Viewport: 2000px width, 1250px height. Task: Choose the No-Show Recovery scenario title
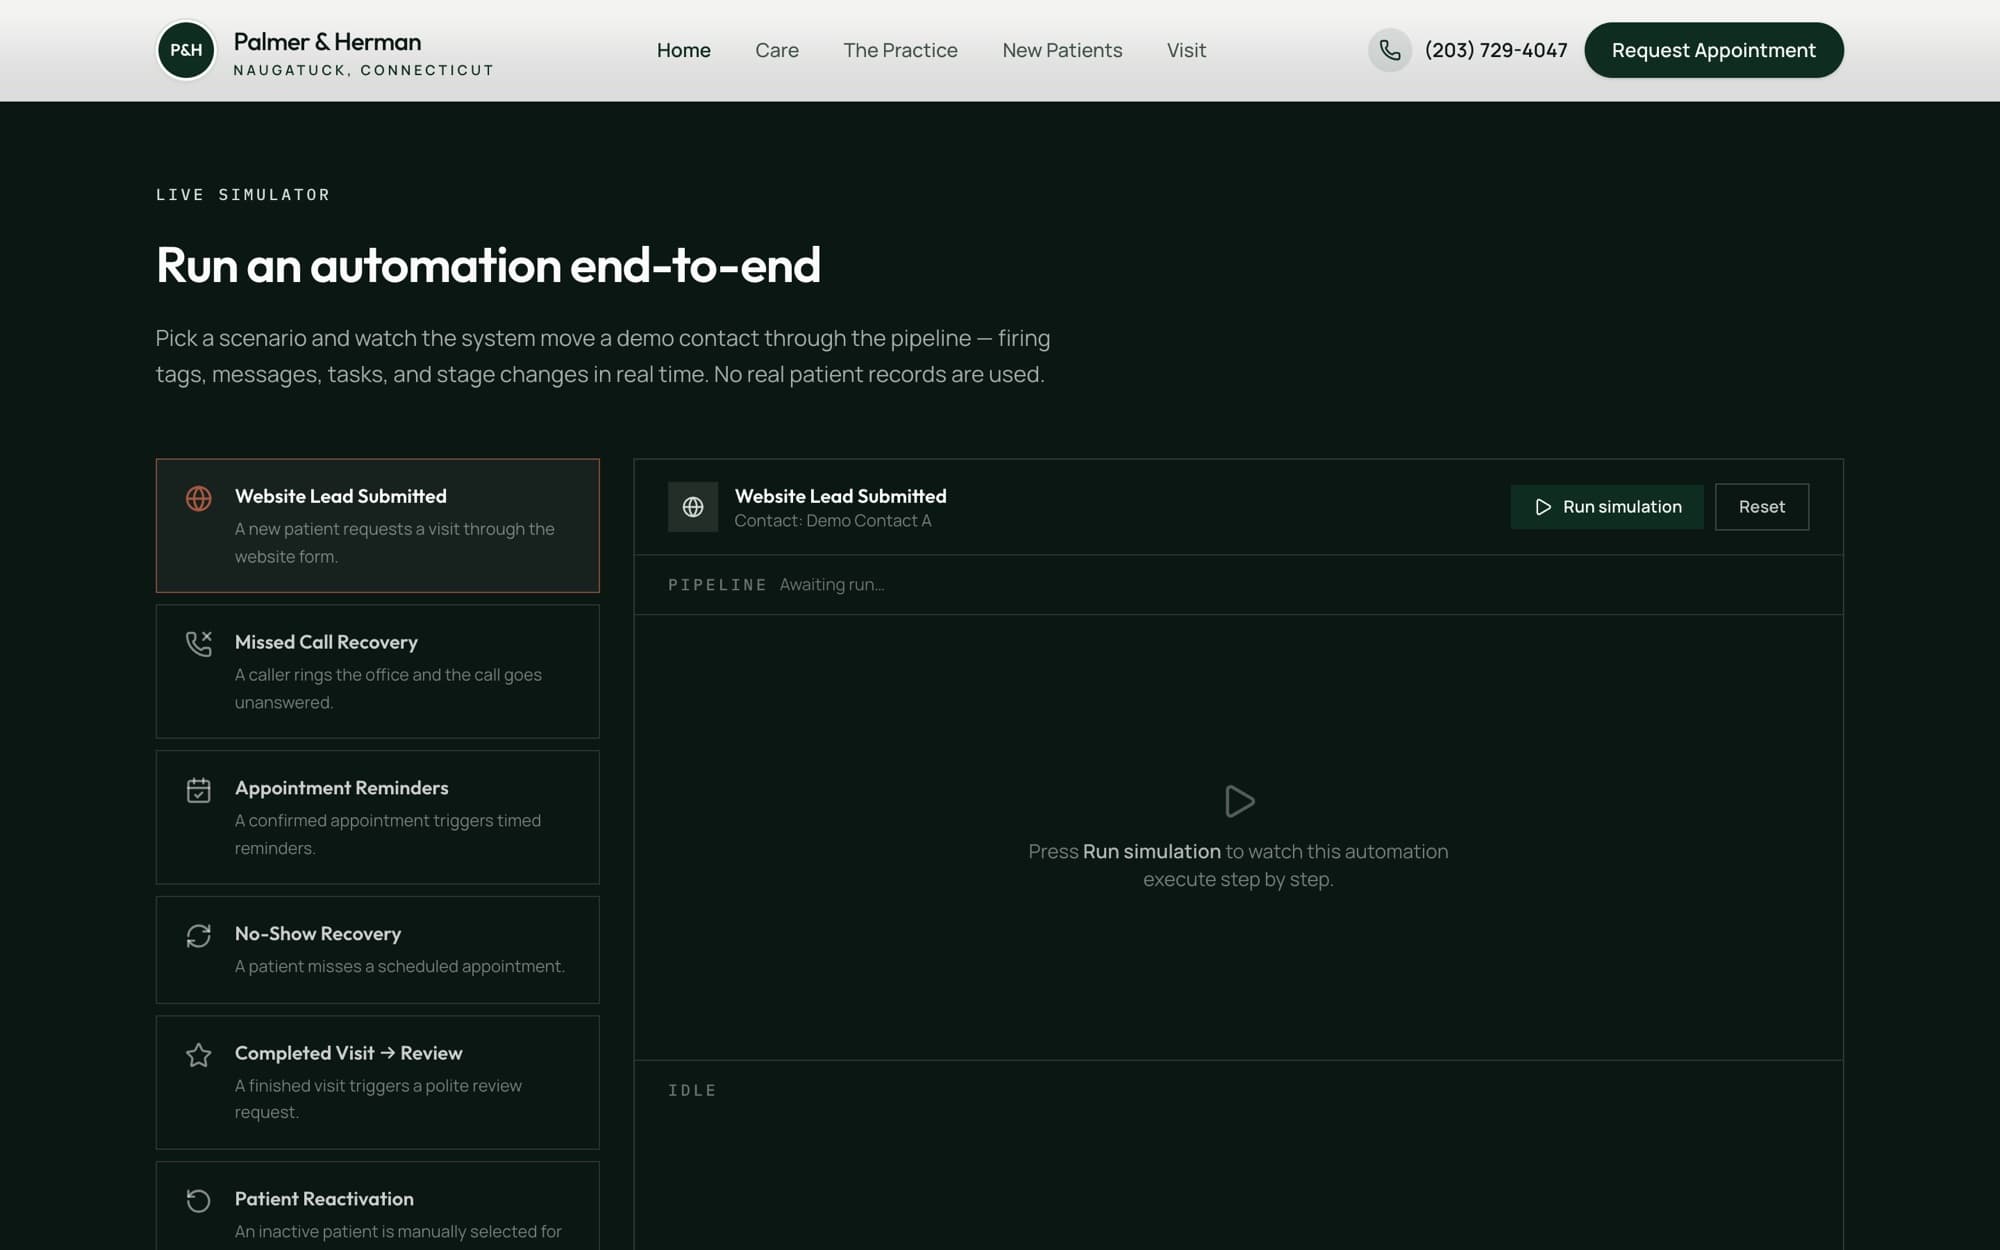tap(318, 934)
